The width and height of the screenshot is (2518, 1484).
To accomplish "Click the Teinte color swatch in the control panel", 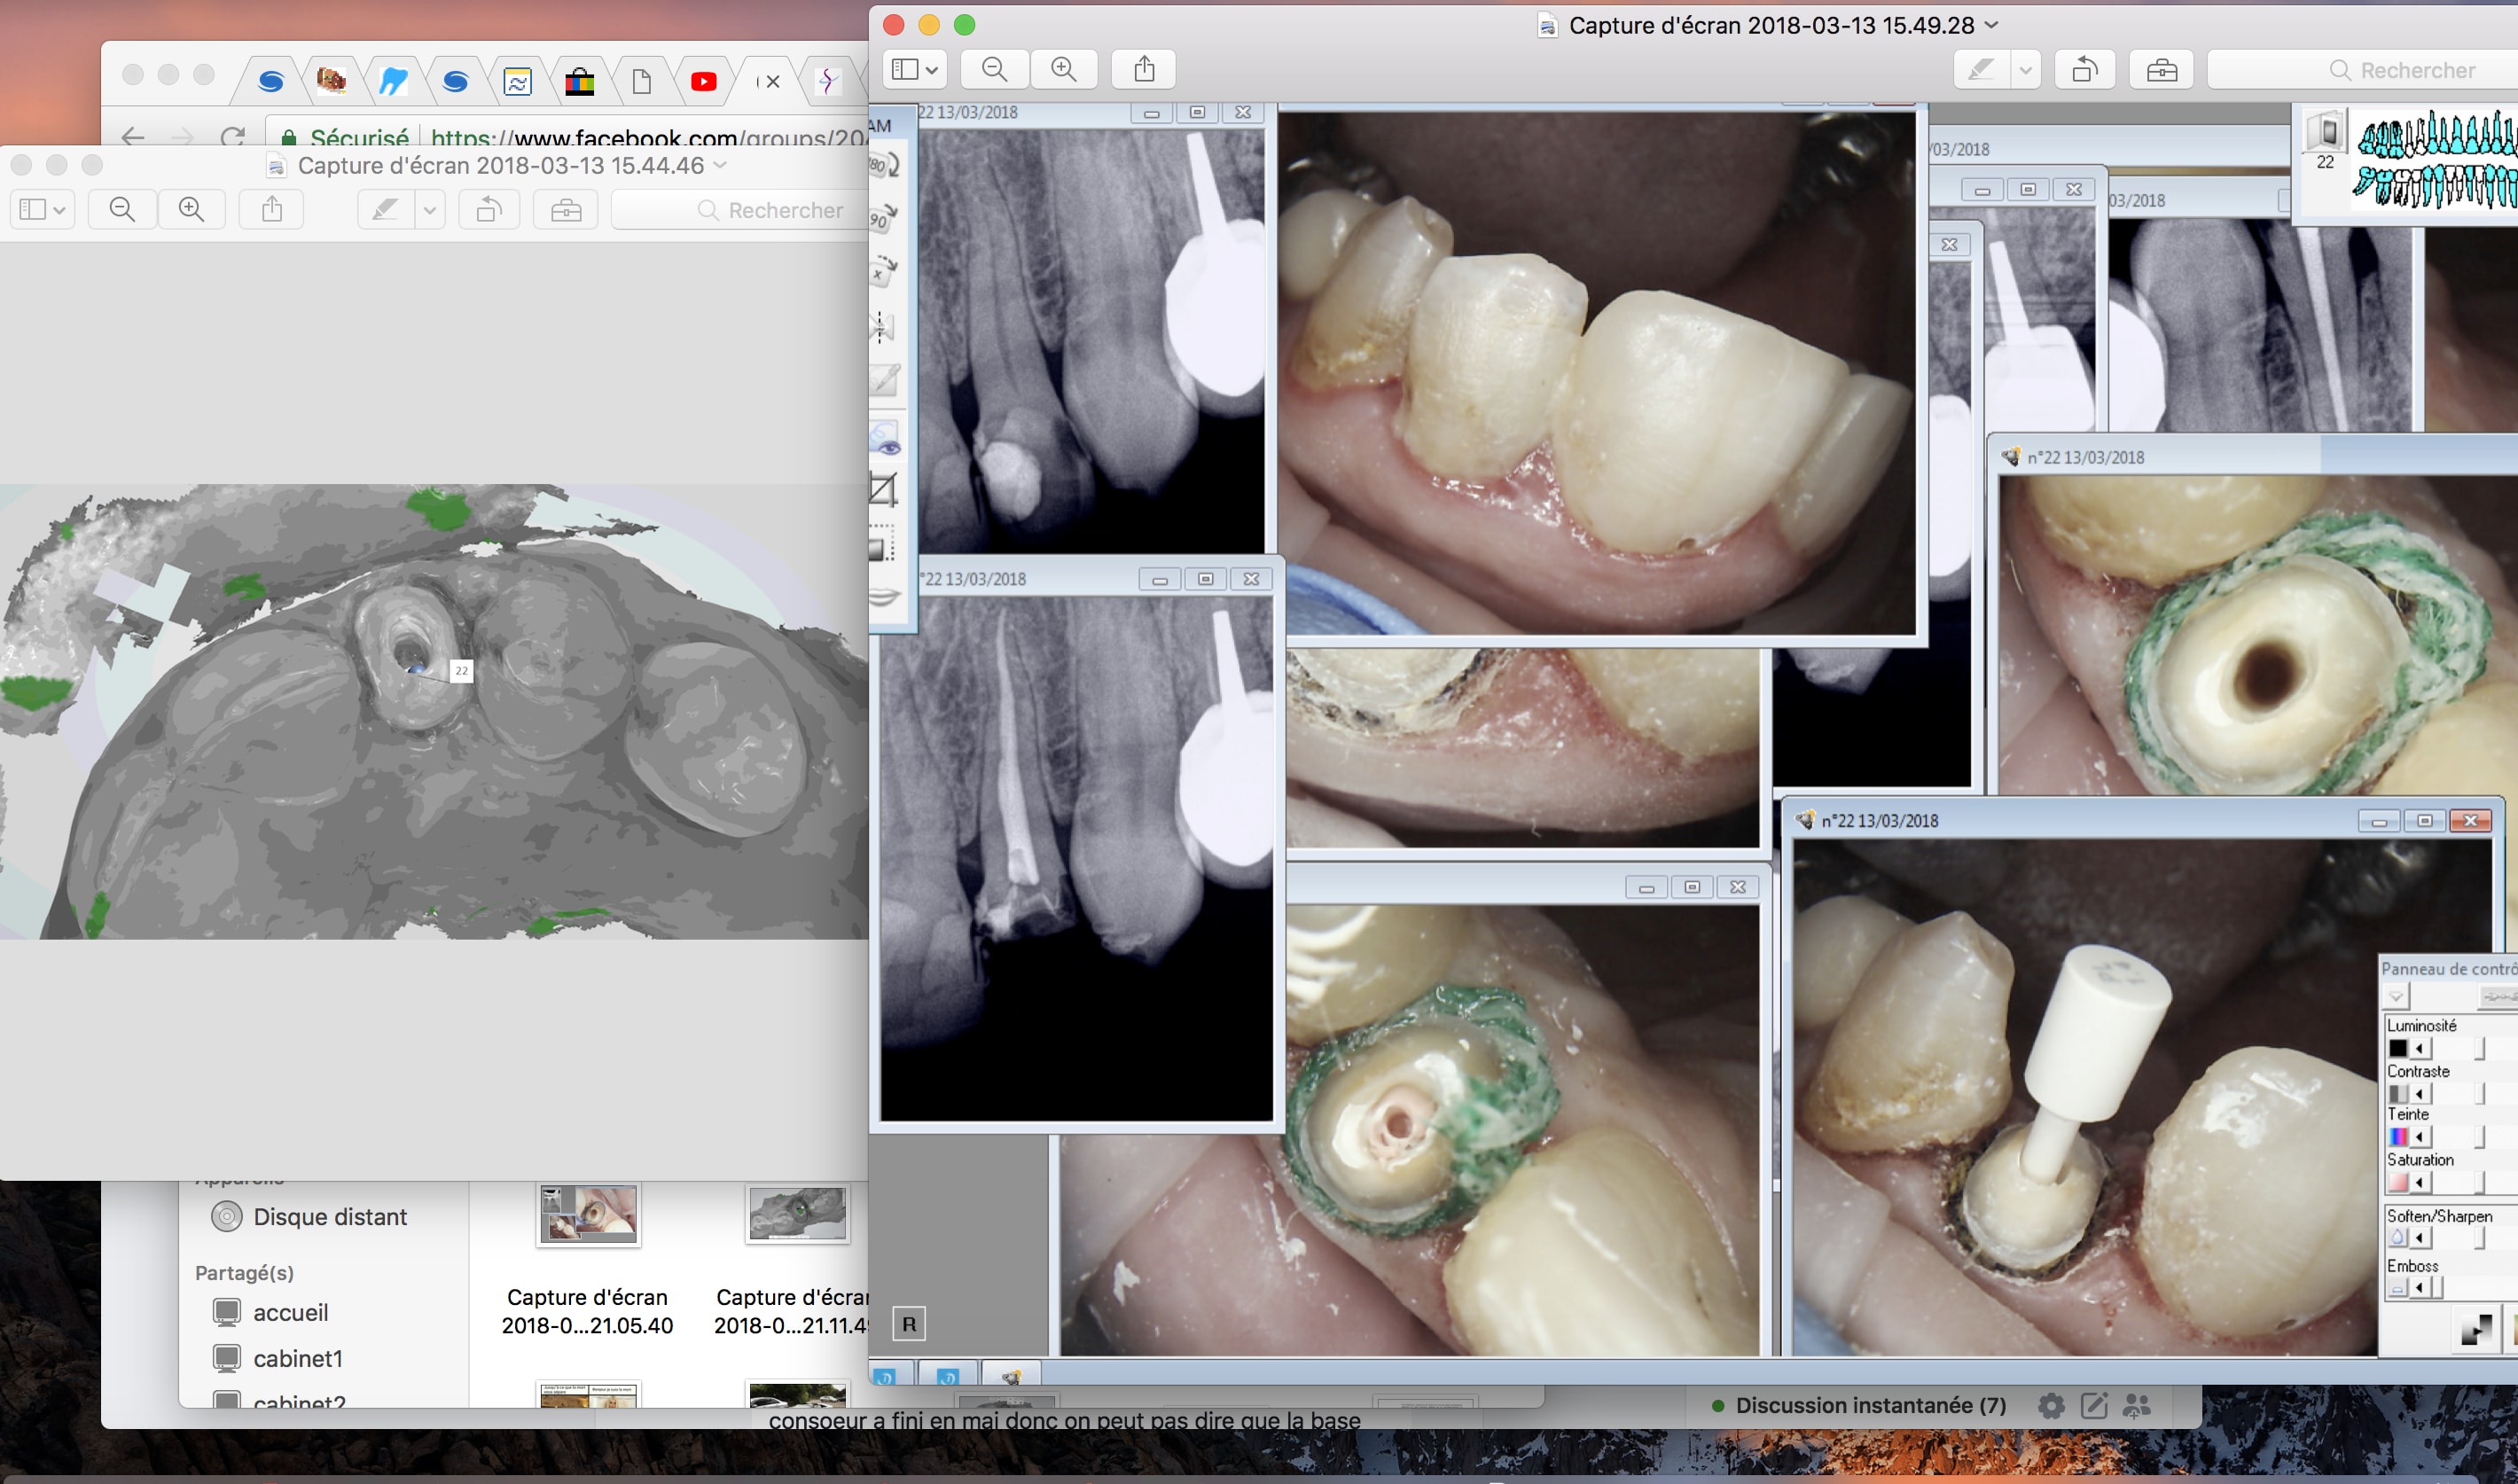I will (x=2398, y=1137).
